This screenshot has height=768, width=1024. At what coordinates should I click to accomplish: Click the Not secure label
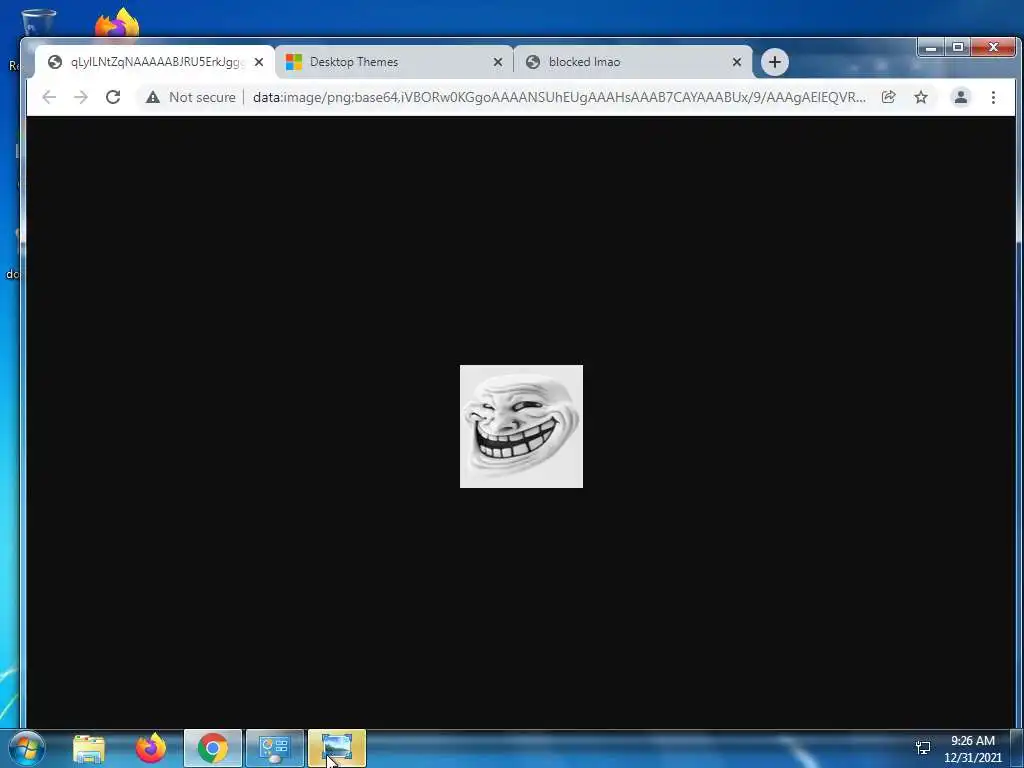tap(202, 97)
